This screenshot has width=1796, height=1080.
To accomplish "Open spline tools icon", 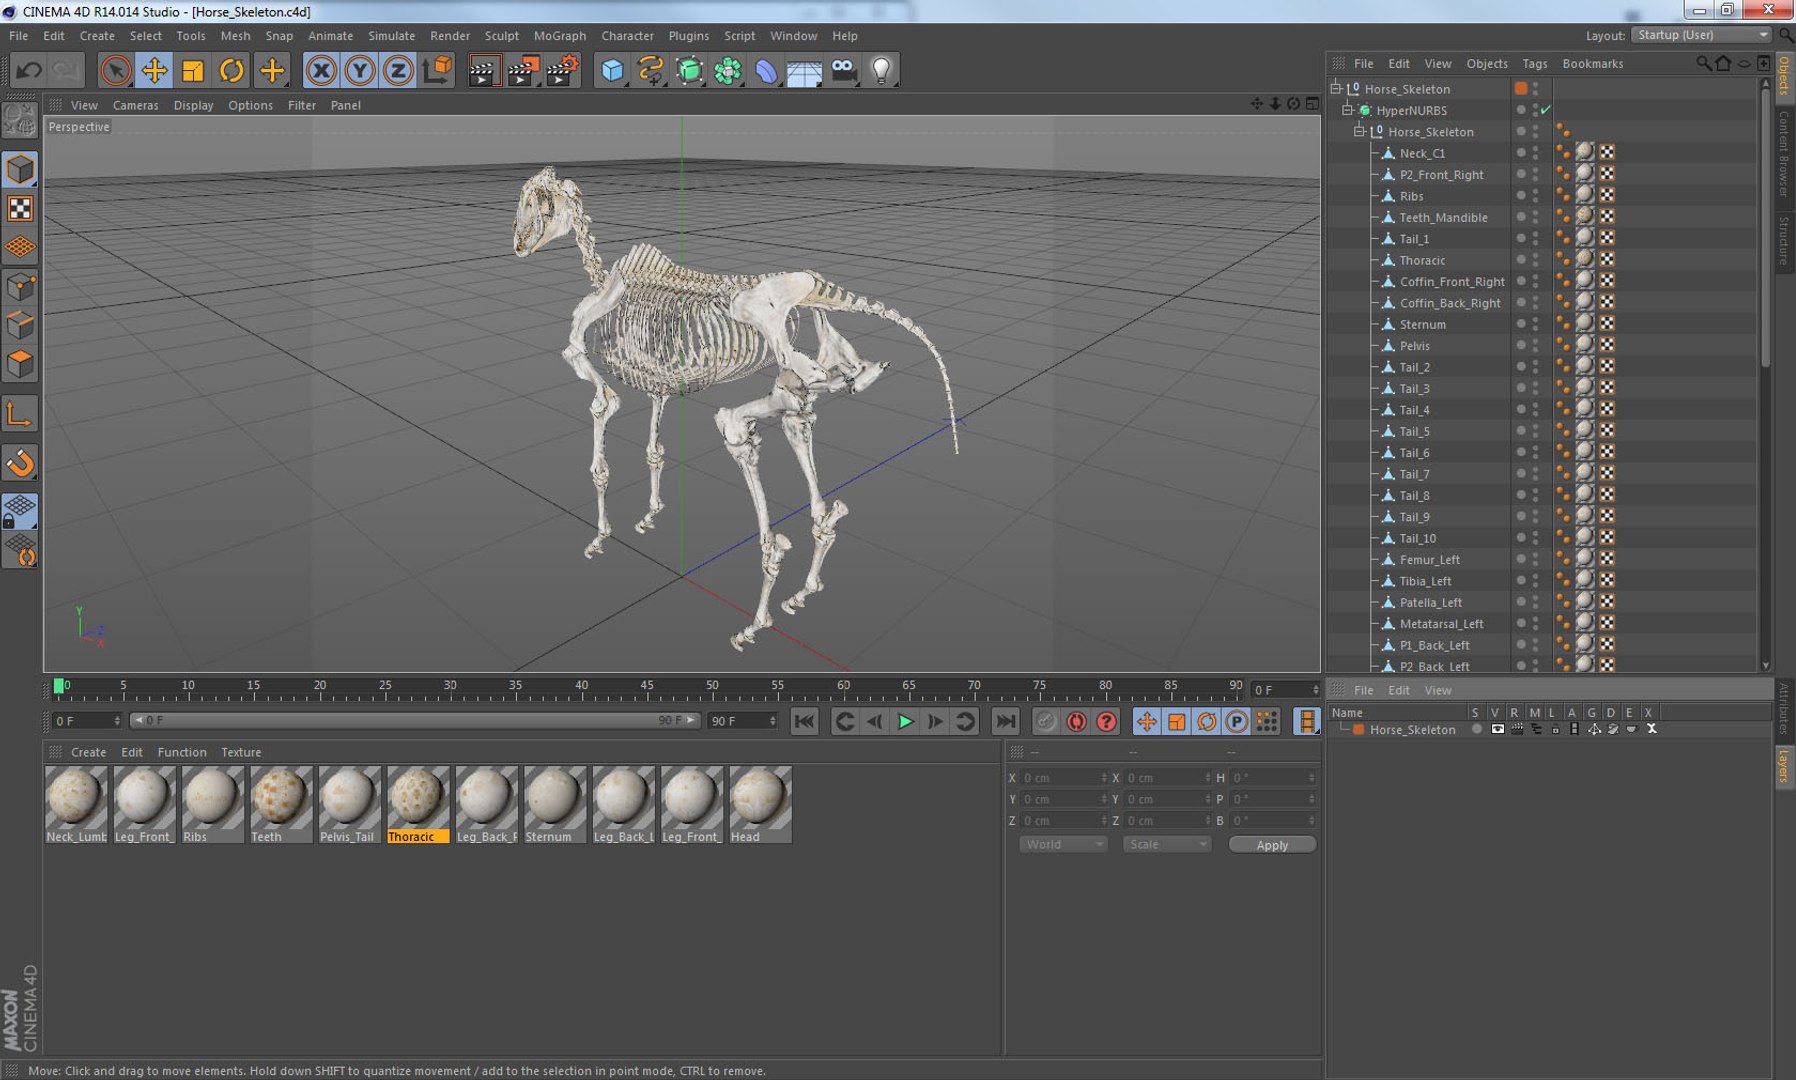I will coord(651,70).
